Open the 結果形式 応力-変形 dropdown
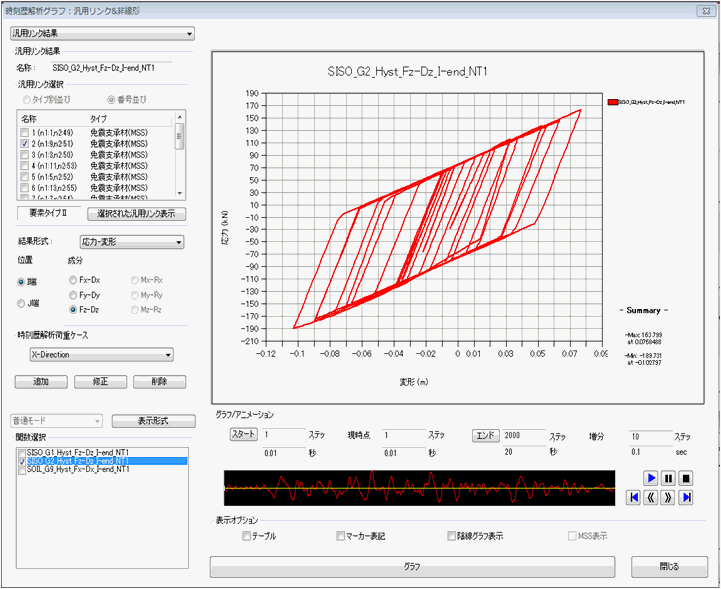721x589 pixels. 132,242
